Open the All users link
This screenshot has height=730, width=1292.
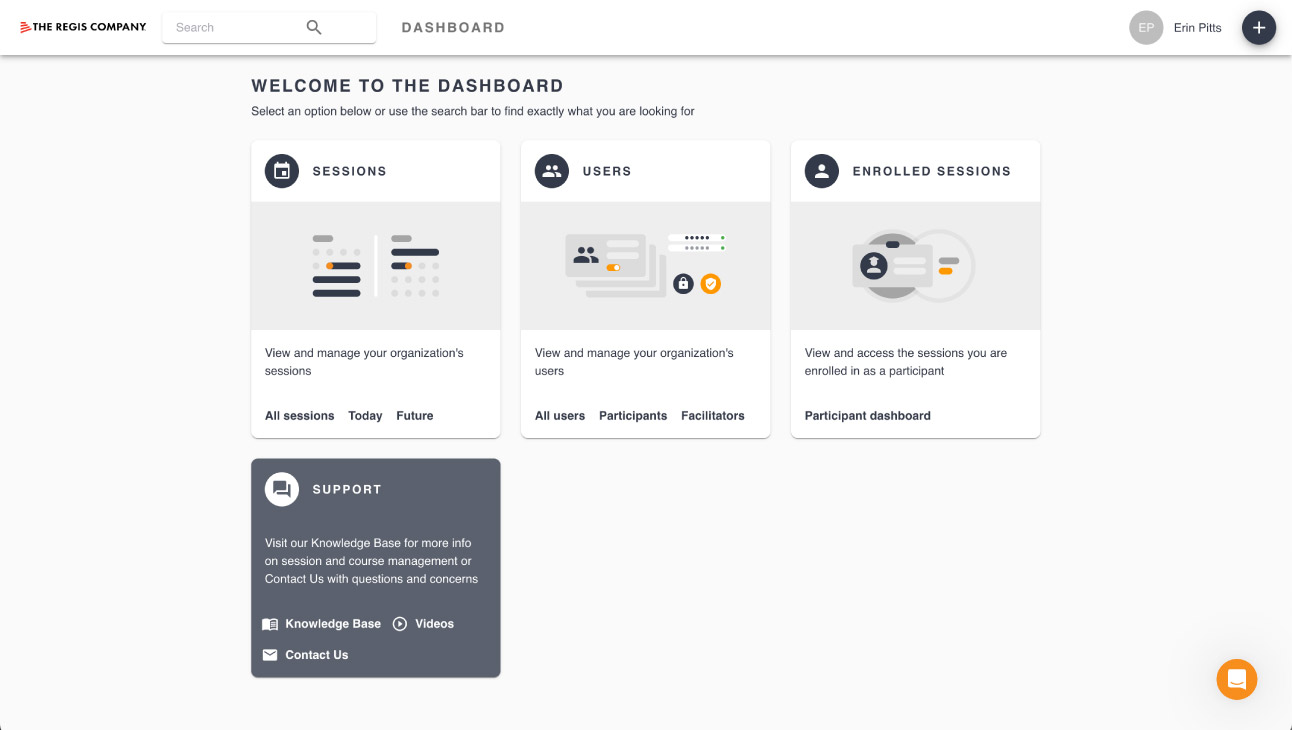(x=560, y=416)
